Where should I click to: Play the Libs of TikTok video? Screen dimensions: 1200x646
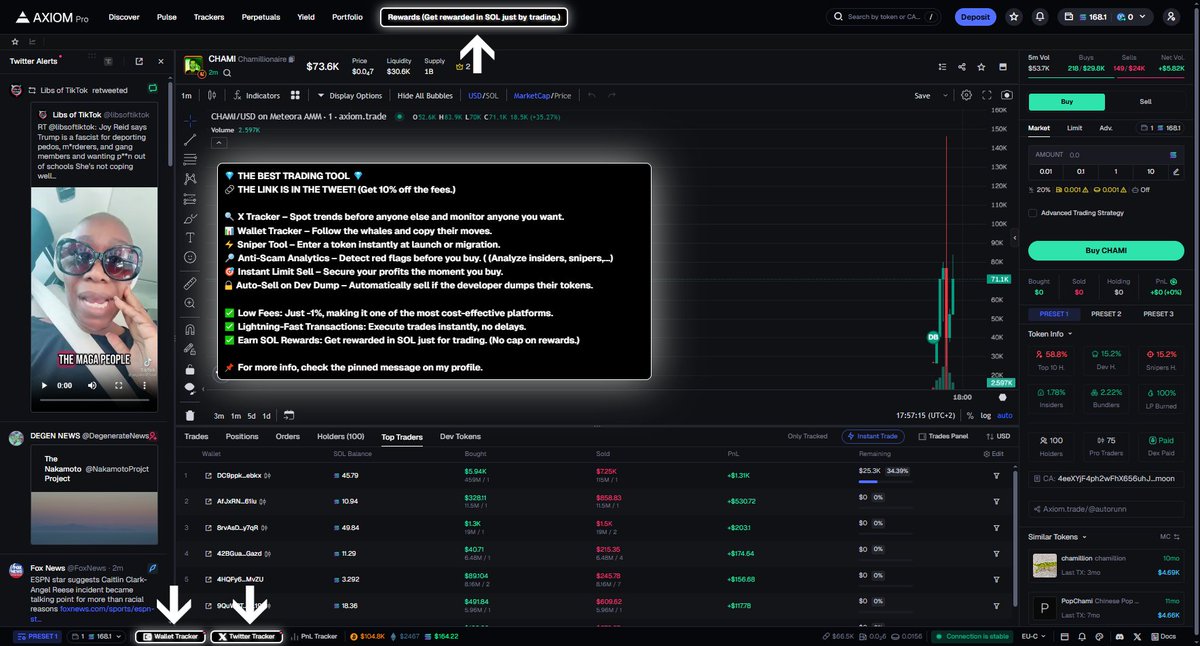coord(42,385)
